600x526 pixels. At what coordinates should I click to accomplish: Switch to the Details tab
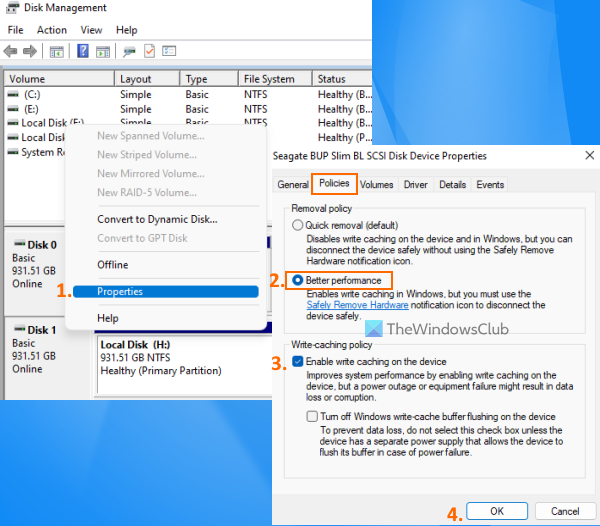[x=452, y=184]
